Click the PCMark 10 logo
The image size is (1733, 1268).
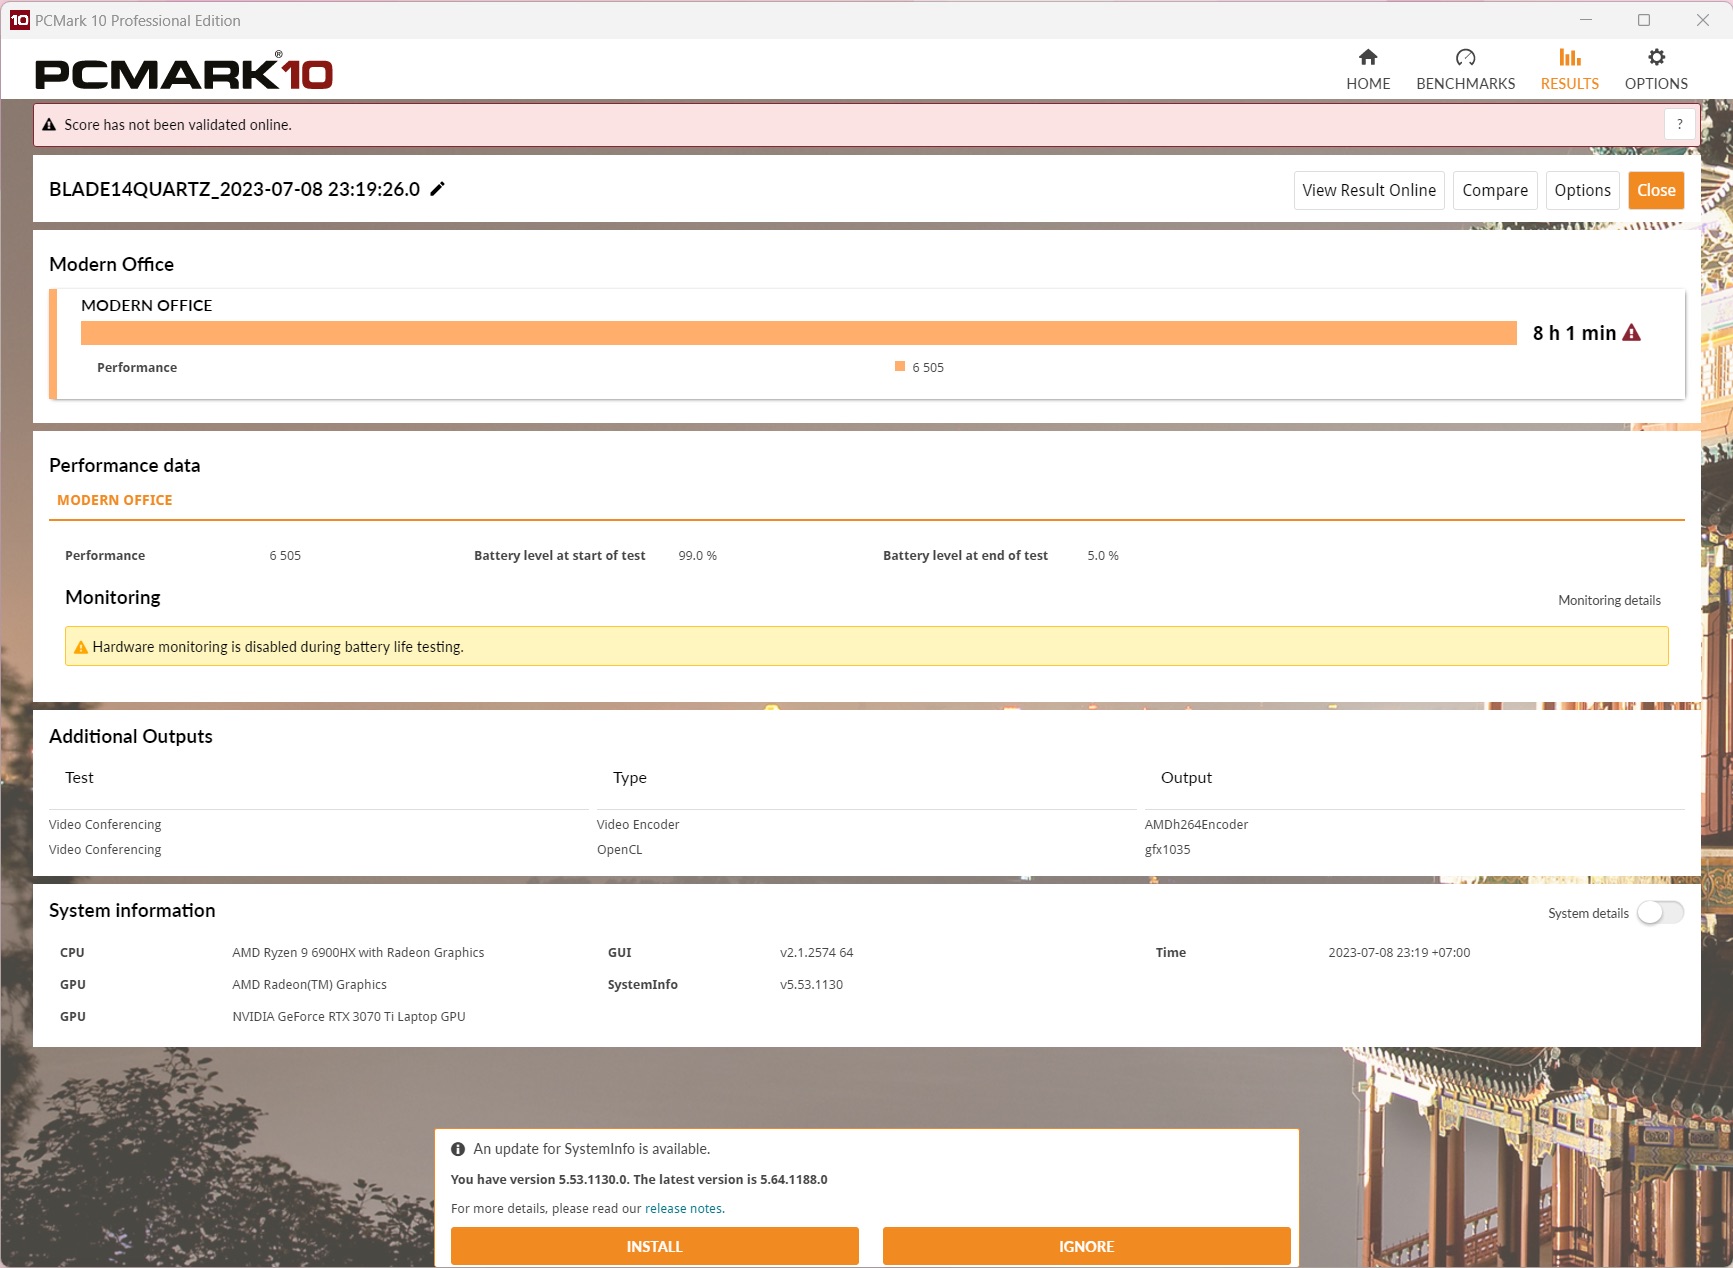pos(183,73)
